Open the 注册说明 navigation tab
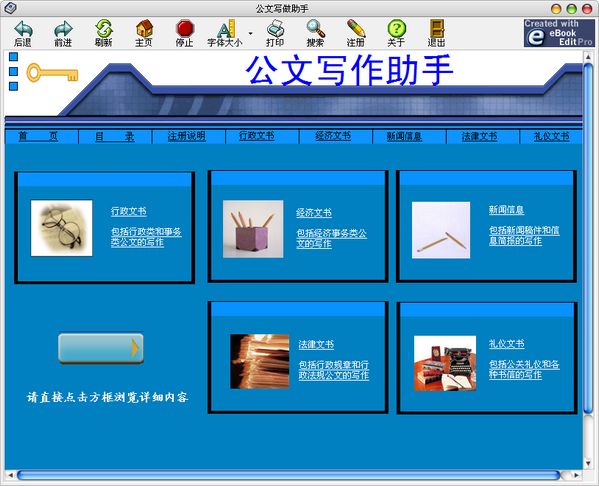 [187, 136]
